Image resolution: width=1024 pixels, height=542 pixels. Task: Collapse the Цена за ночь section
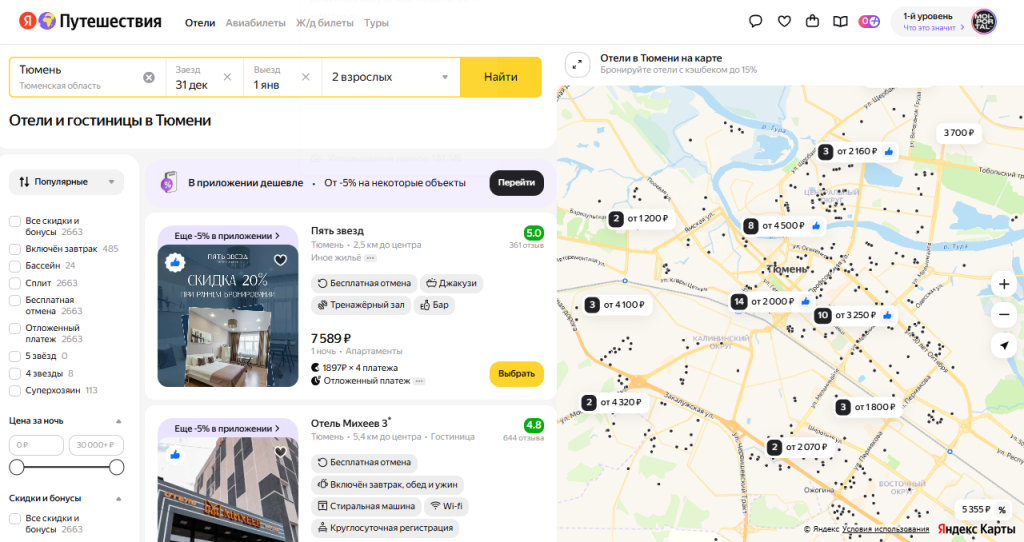[119, 421]
